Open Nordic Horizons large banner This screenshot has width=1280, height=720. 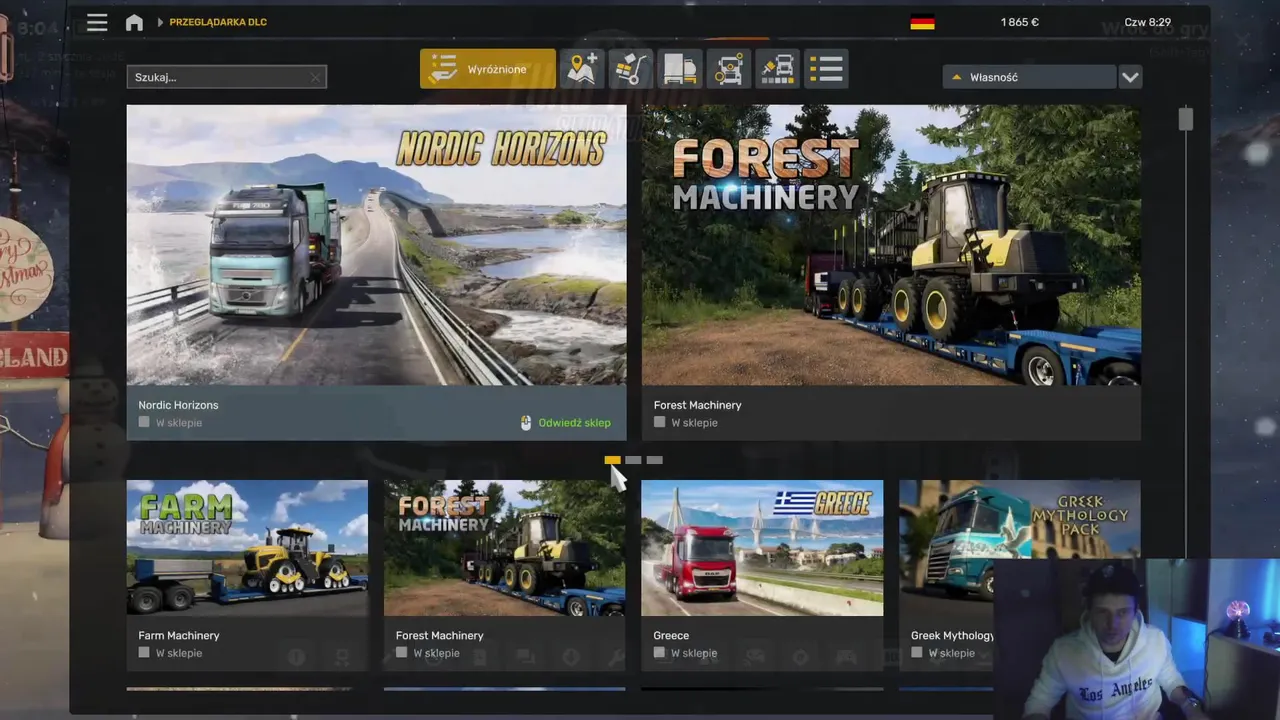pyautogui.click(x=377, y=245)
